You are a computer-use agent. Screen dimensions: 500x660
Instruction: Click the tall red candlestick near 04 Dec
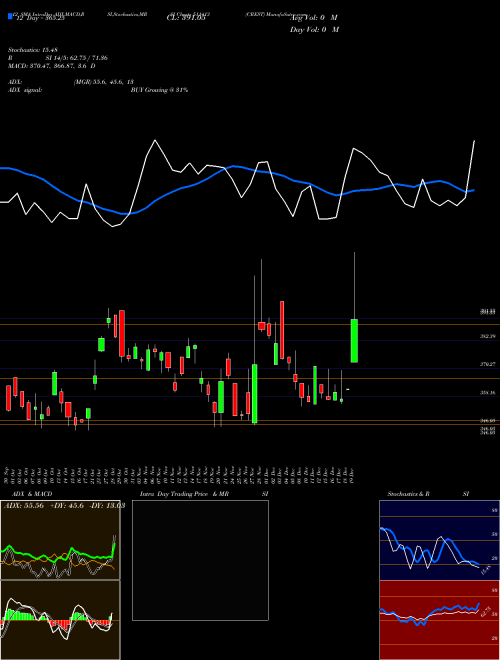pos(282,330)
